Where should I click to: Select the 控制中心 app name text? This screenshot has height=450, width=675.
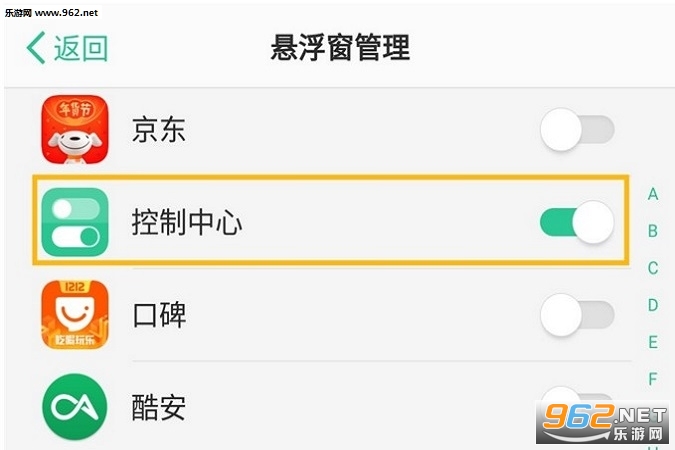[187, 222]
